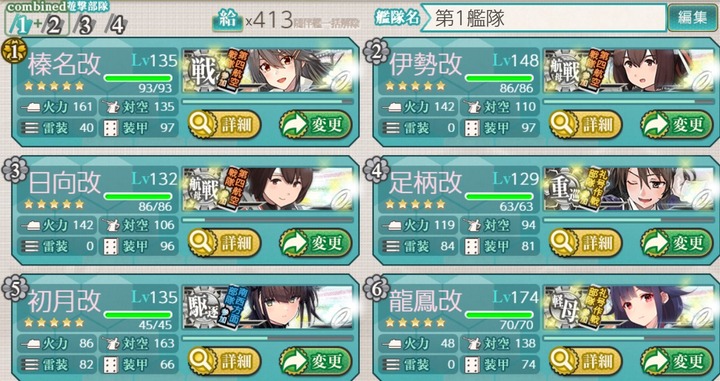Edit fleet name with 編集 button
720x381 pixels.
tap(693, 18)
